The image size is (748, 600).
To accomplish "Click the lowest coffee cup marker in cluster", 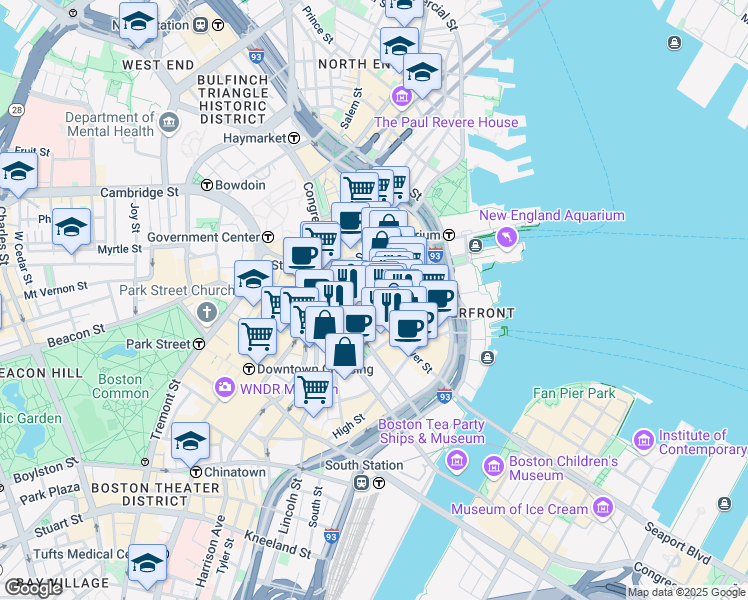I will pos(409,332).
